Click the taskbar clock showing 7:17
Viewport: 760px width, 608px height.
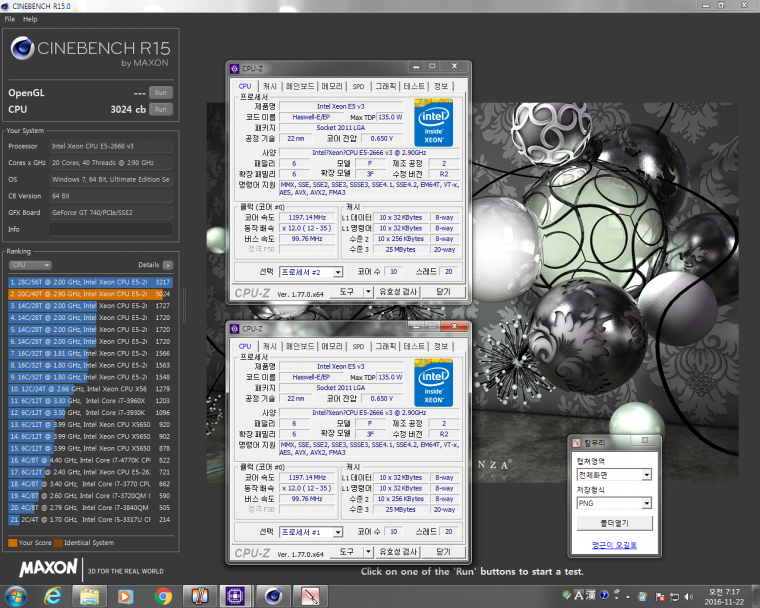click(x=724, y=597)
